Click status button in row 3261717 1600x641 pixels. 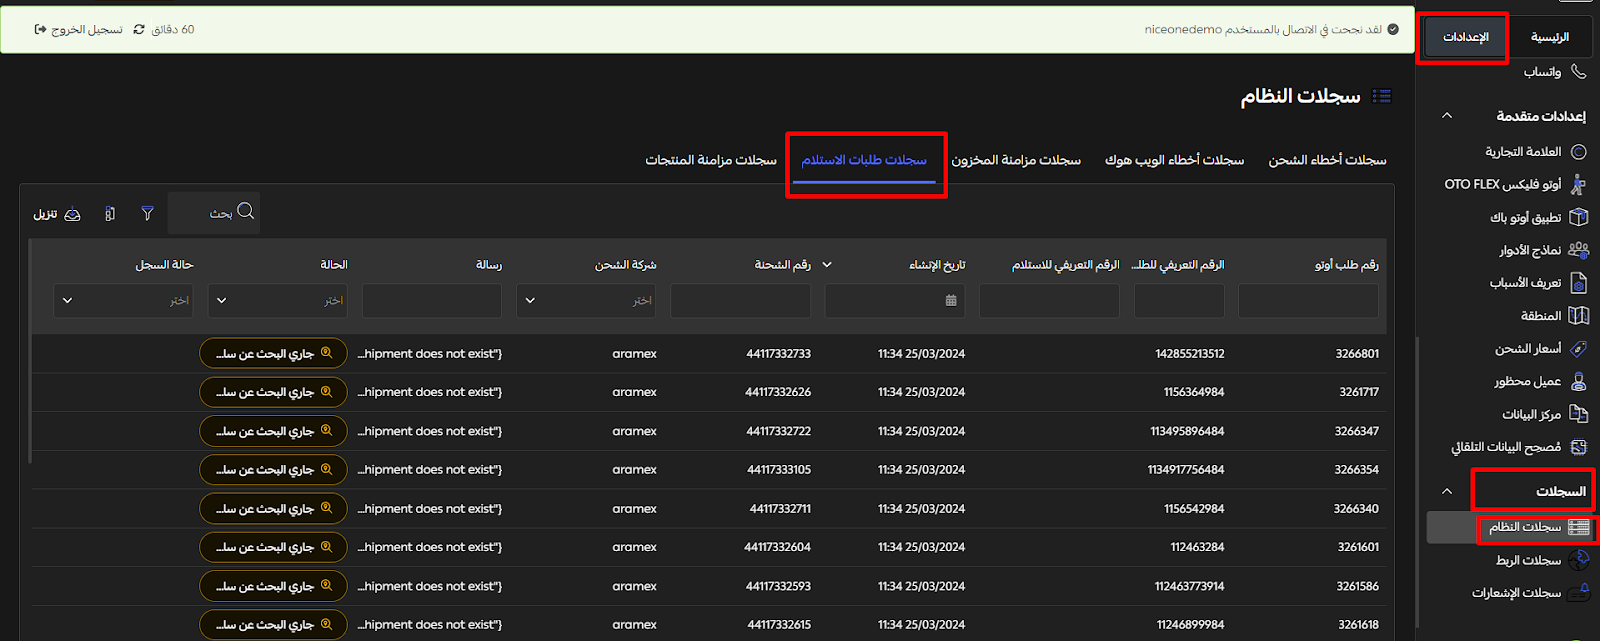click(273, 392)
